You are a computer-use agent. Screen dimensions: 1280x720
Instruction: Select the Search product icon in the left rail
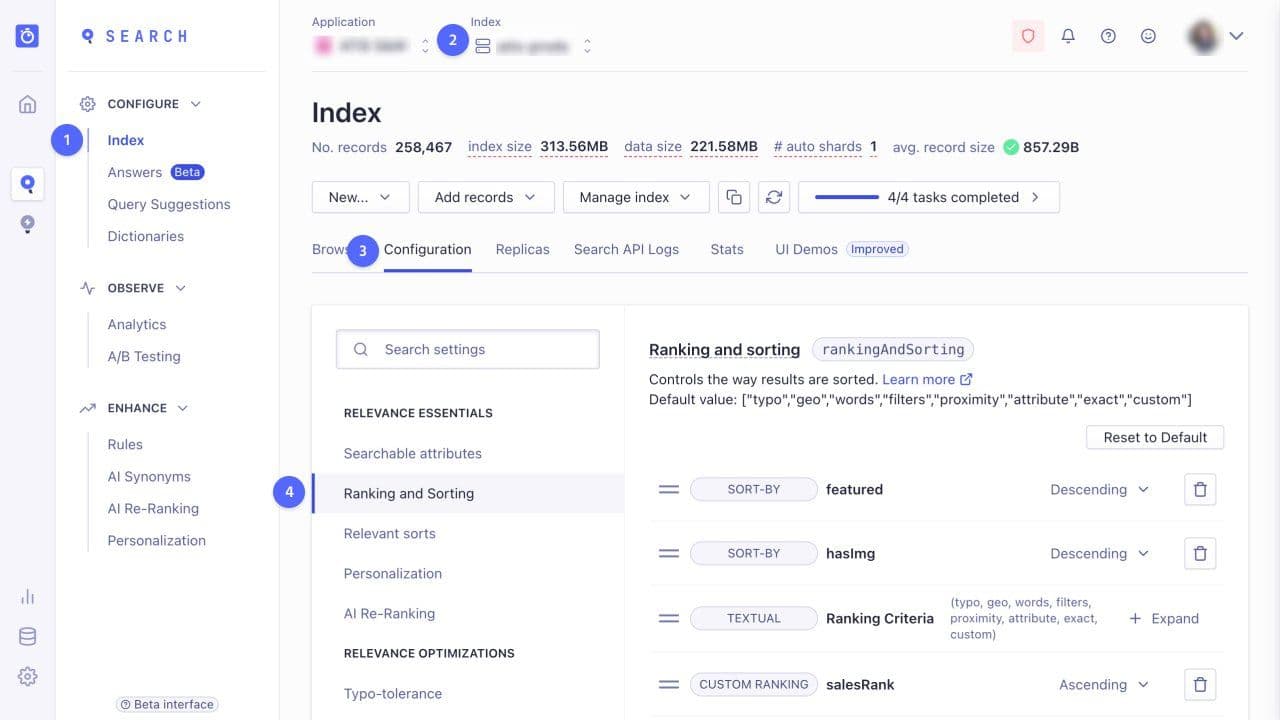click(28, 184)
